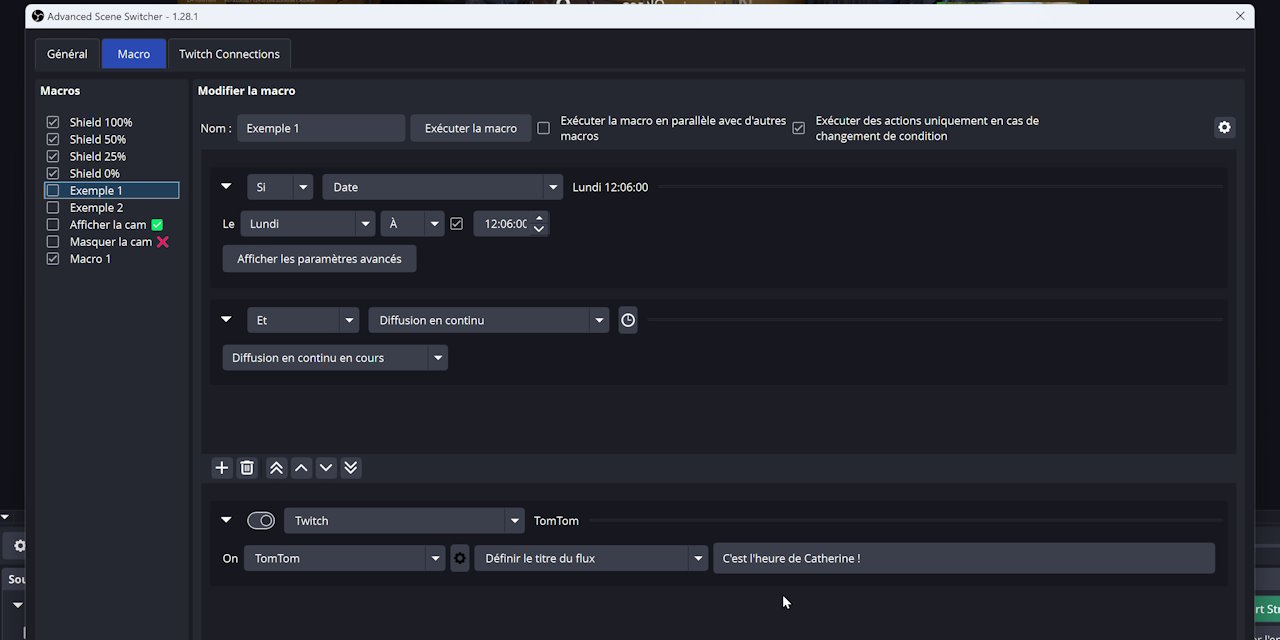The width and height of the screenshot is (1280, 640).
Task: Move condition to top with double-up arrow
Action: pos(276,467)
